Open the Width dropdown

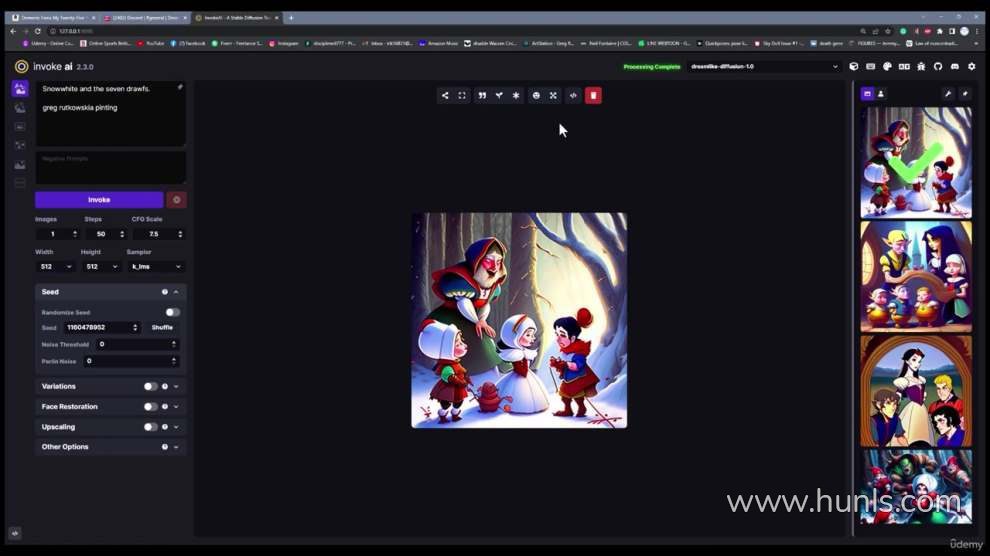pyautogui.click(x=56, y=267)
